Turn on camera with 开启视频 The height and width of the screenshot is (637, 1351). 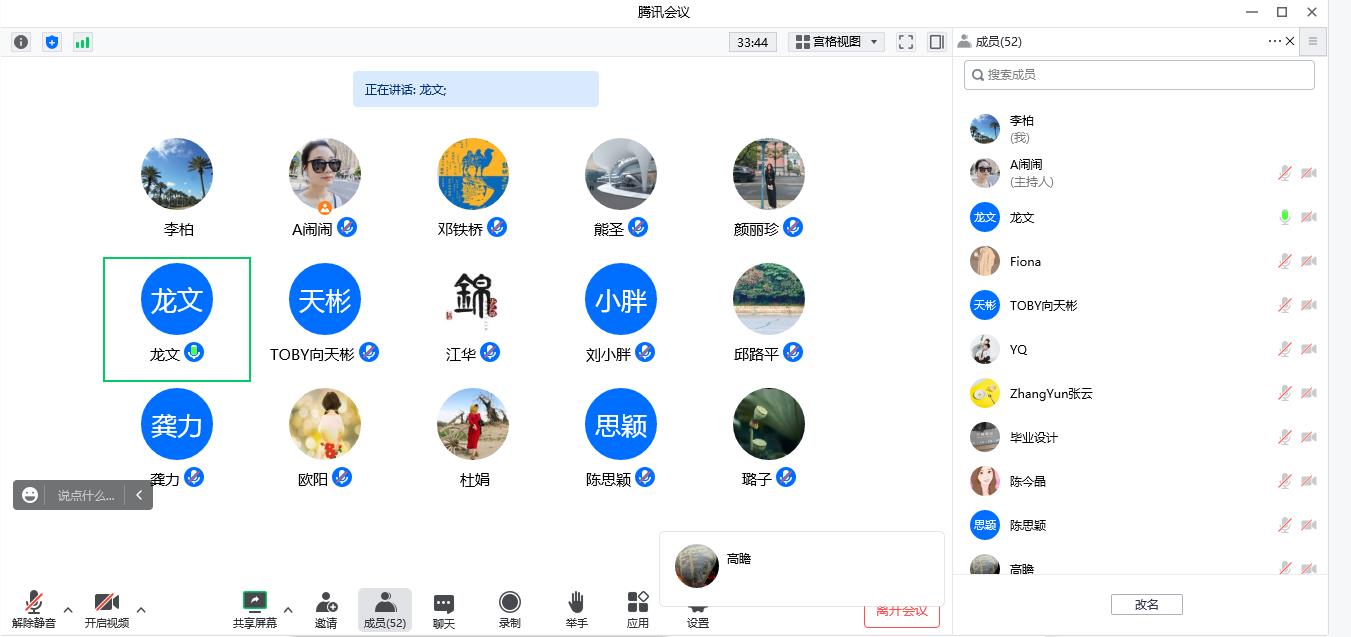point(107,608)
